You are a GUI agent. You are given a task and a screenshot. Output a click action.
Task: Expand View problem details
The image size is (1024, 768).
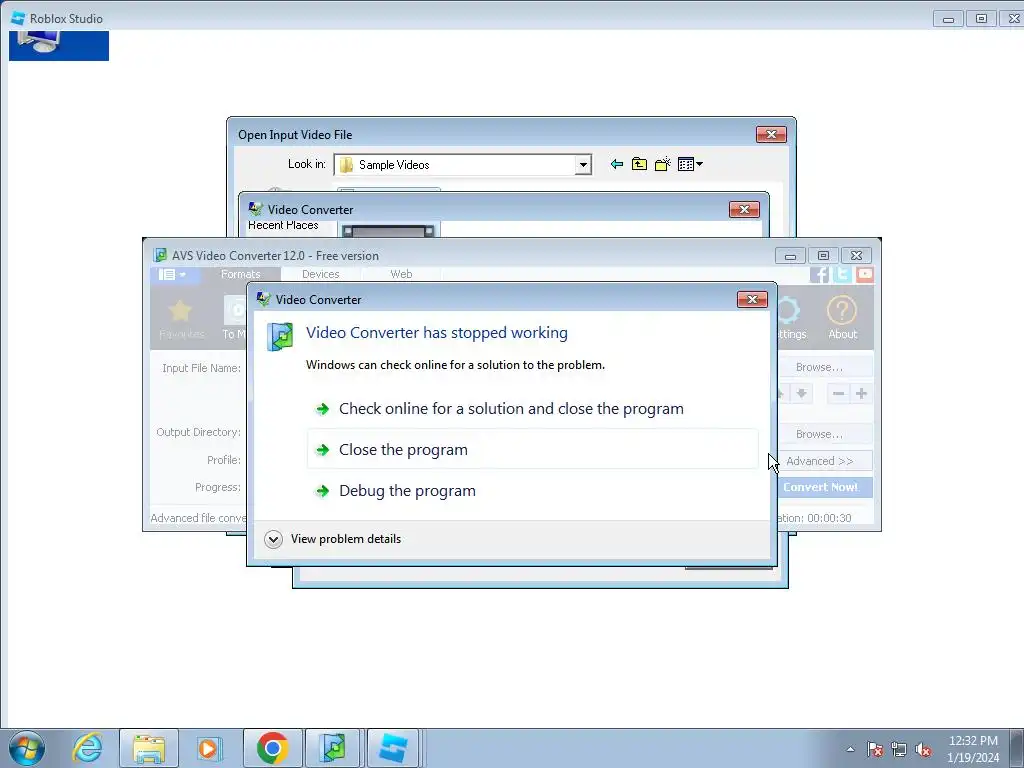point(333,539)
